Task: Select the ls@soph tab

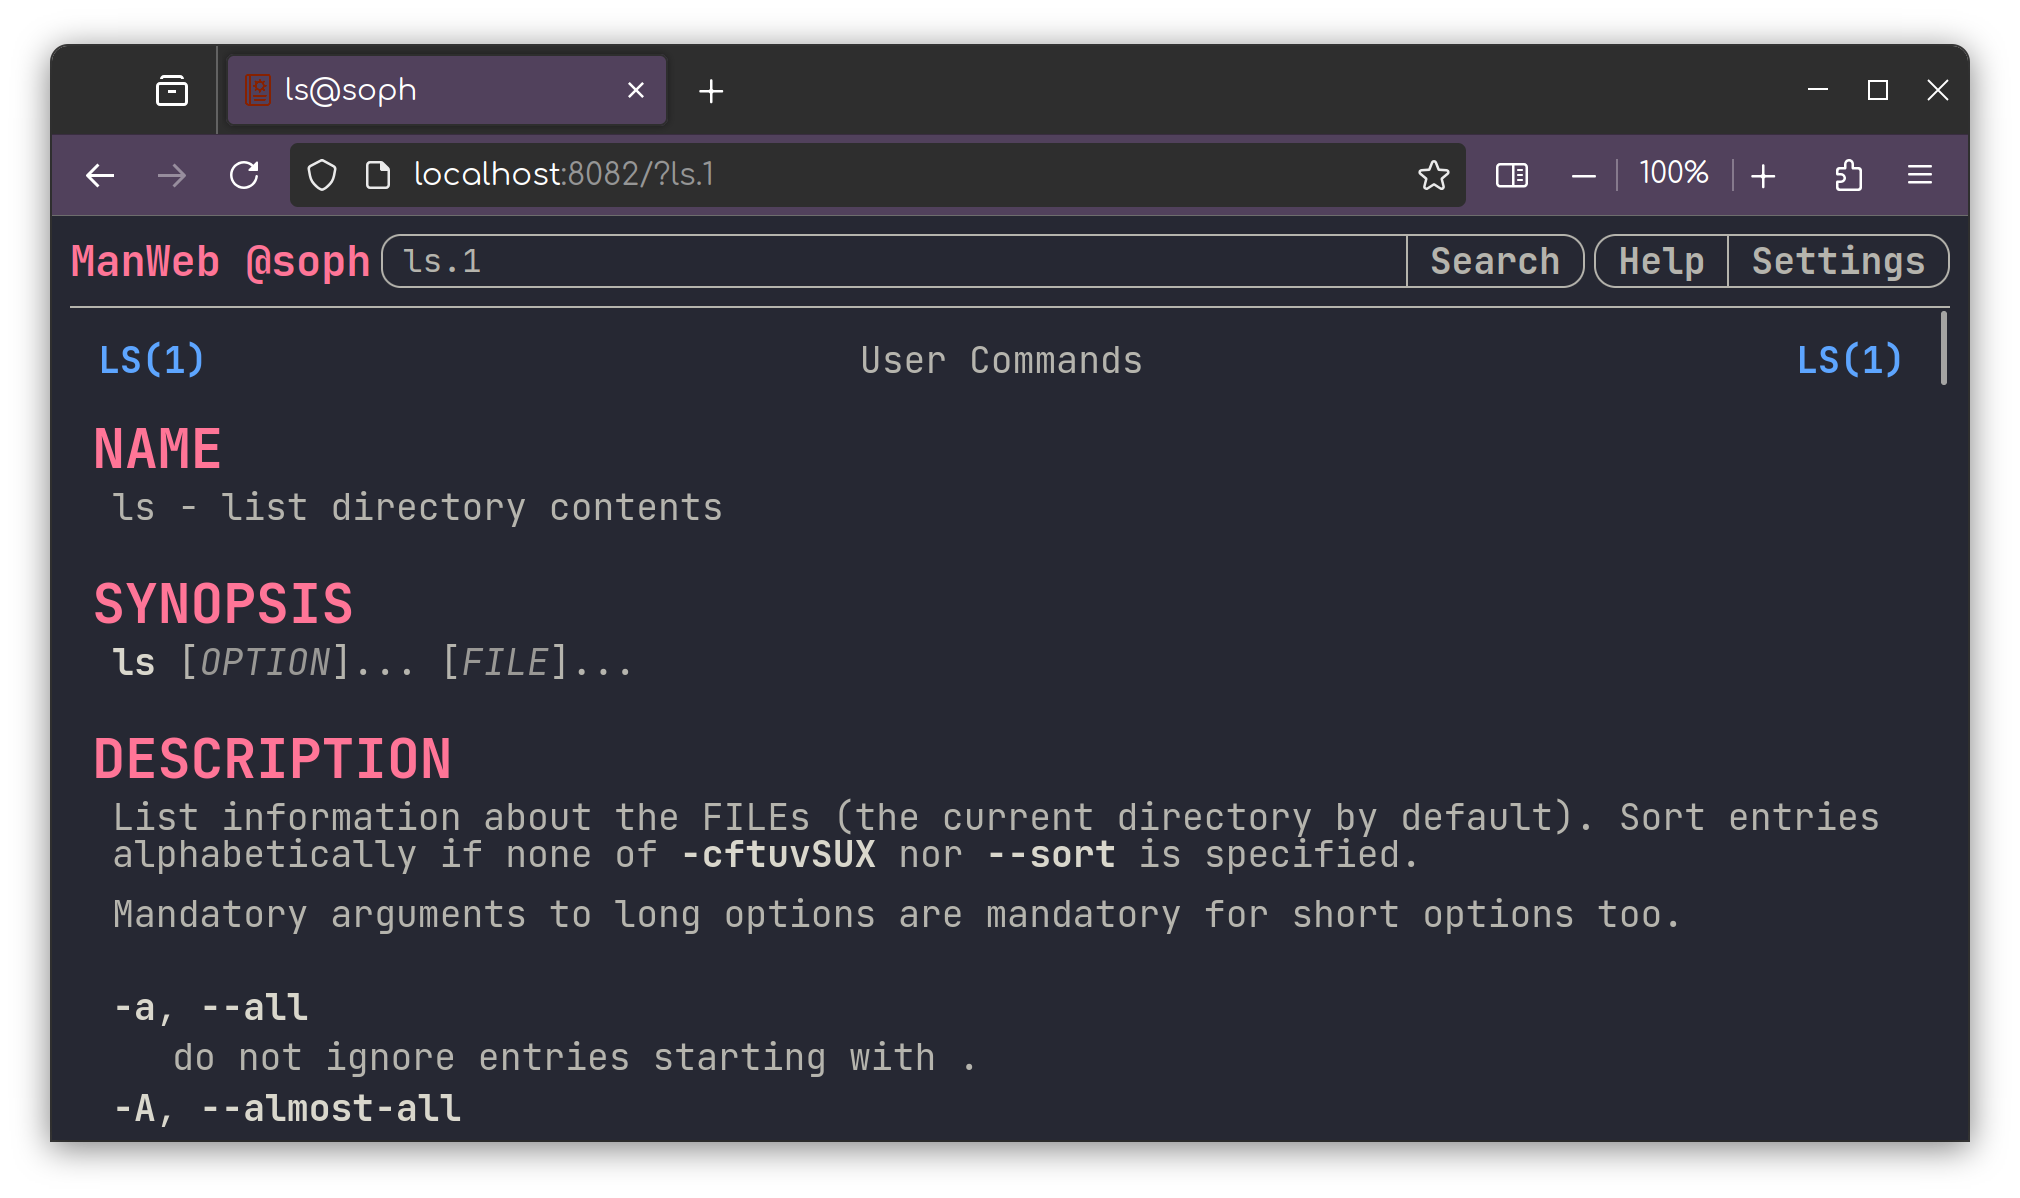Action: point(420,91)
